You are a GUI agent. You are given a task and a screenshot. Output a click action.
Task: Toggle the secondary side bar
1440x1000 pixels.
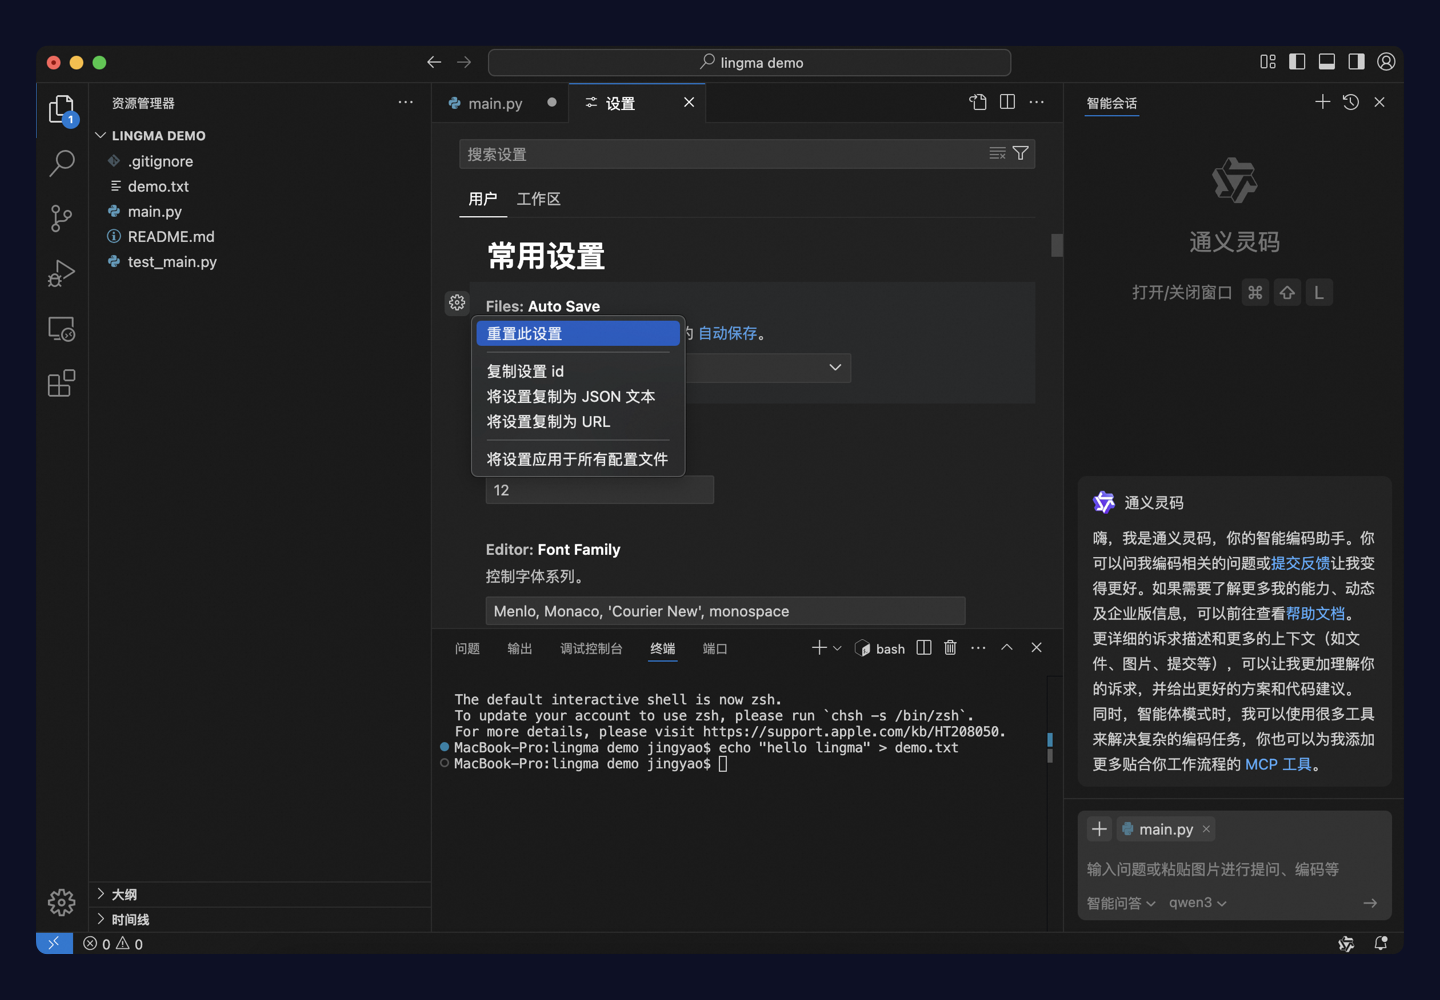(x=1356, y=62)
